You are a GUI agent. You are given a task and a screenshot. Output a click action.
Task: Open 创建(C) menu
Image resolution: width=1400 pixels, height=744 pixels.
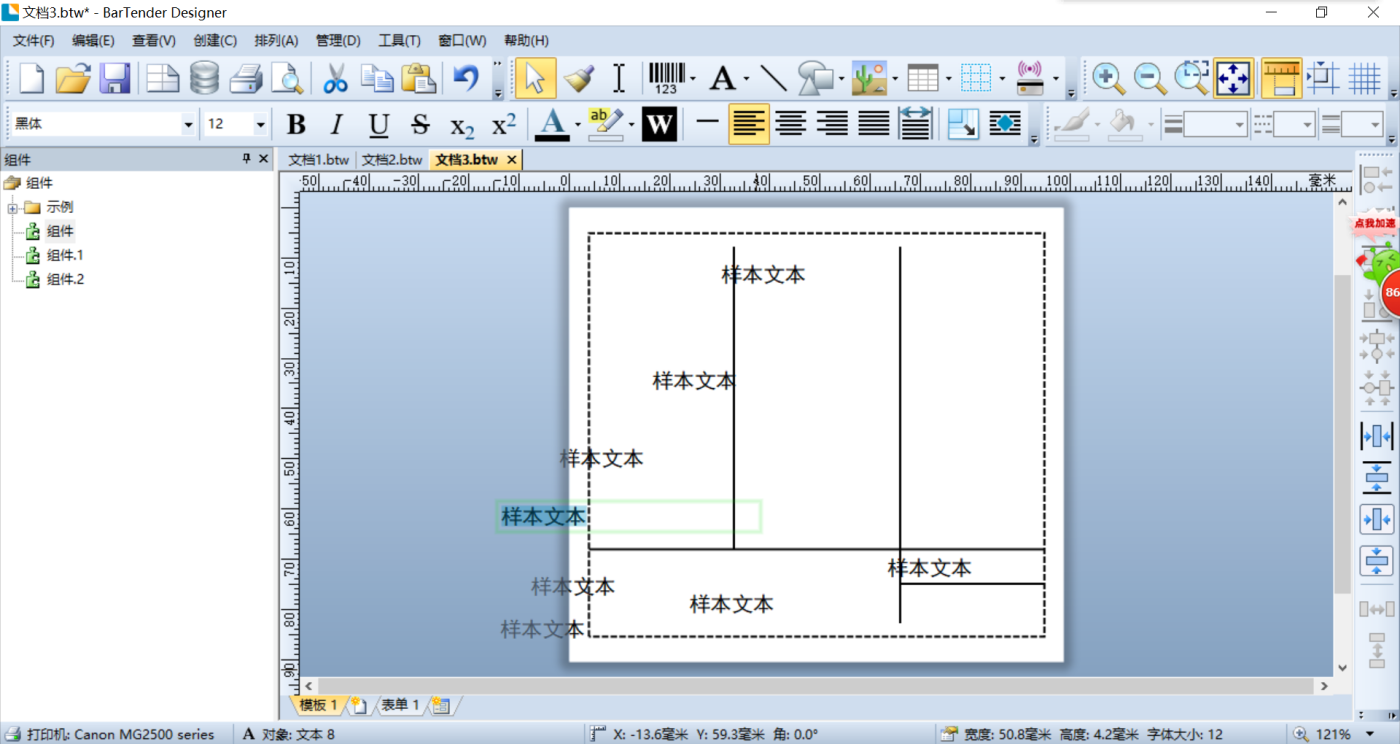pos(215,41)
